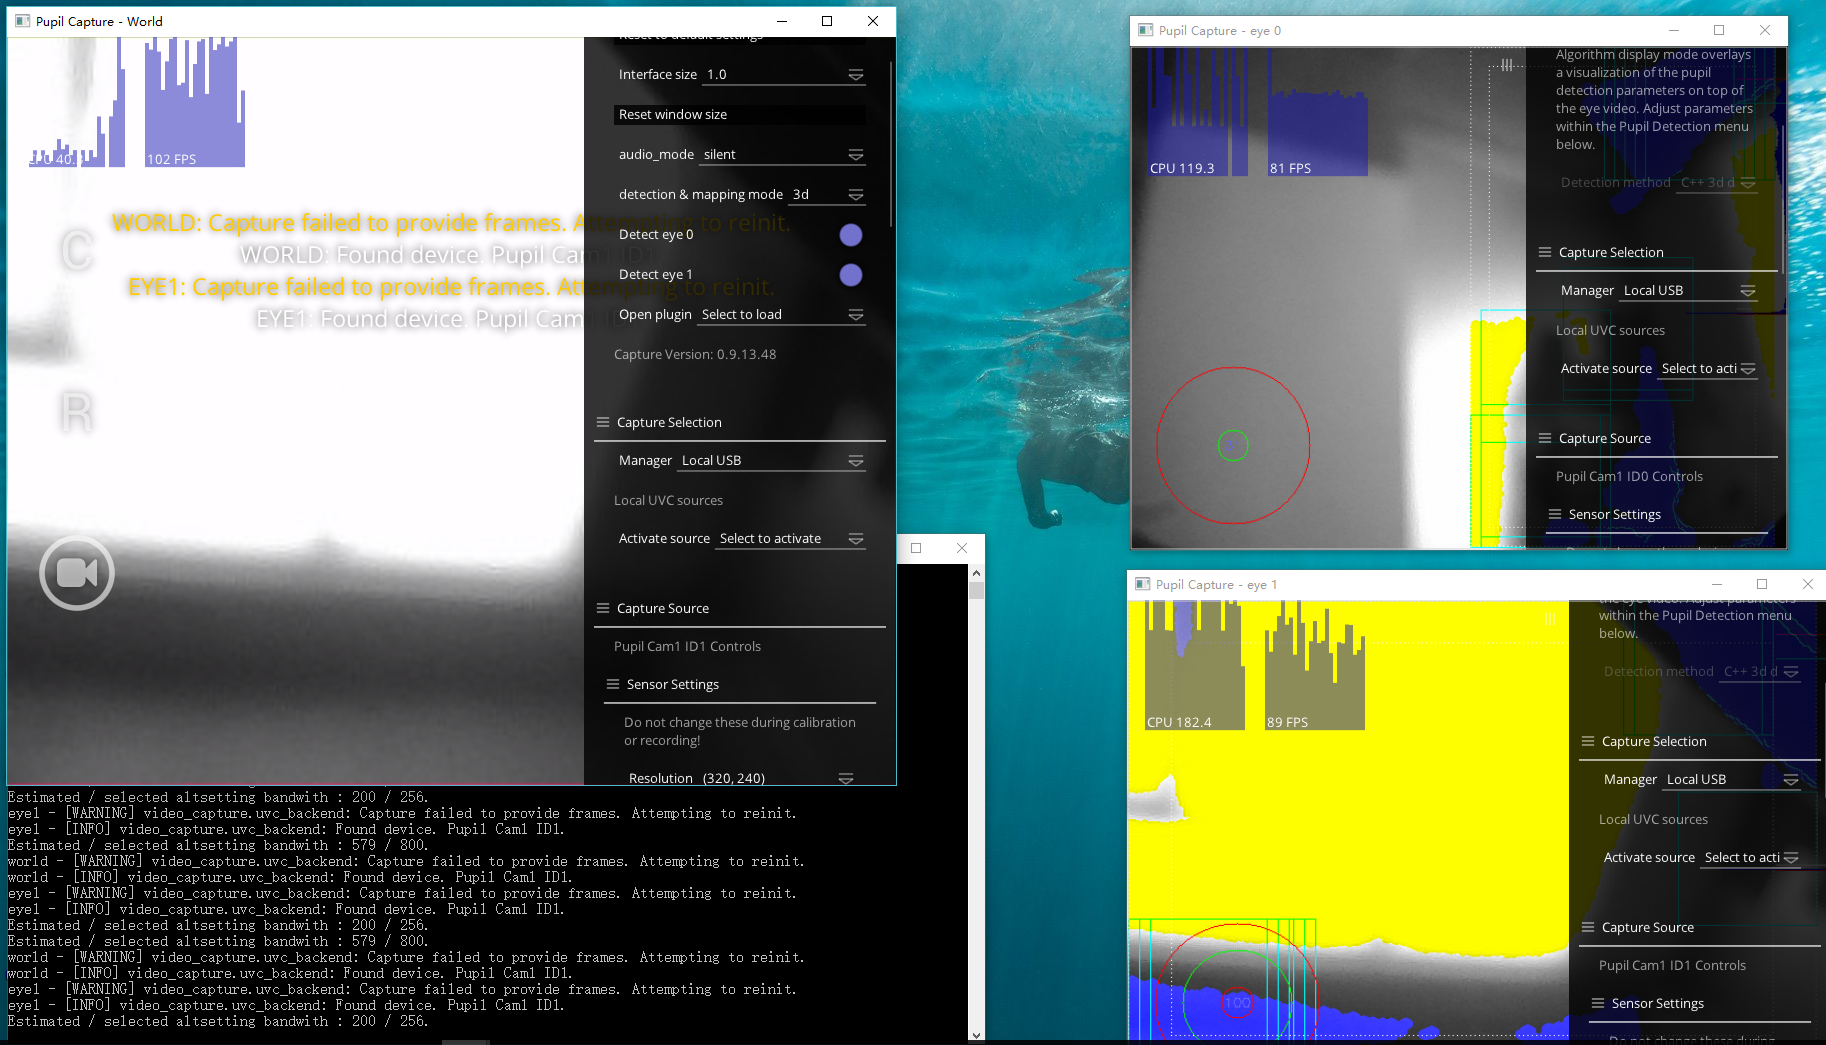This screenshot has width=1826, height=1045.
Task: Click the hamburger icon beside Capture Source in eye 1 window
Action: pyautogui.click(x=1588, y=927)
